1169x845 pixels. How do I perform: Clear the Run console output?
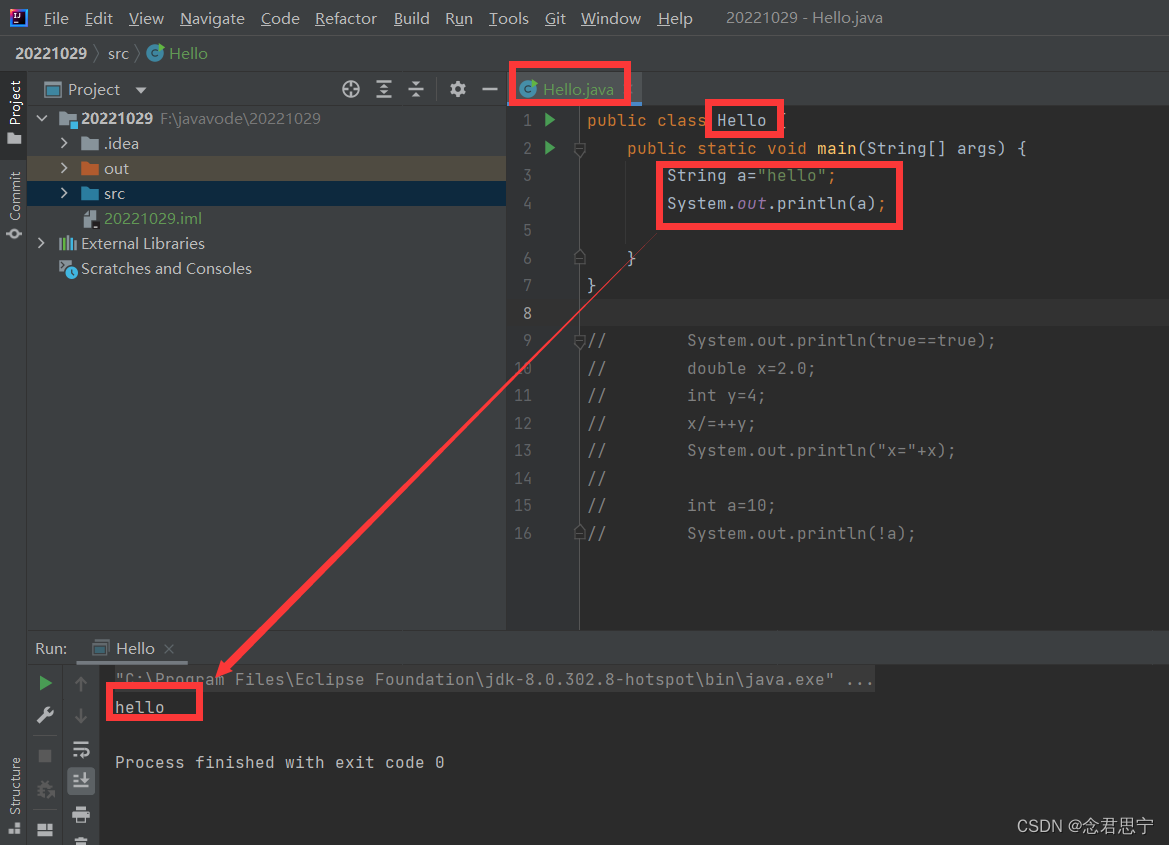81,841
